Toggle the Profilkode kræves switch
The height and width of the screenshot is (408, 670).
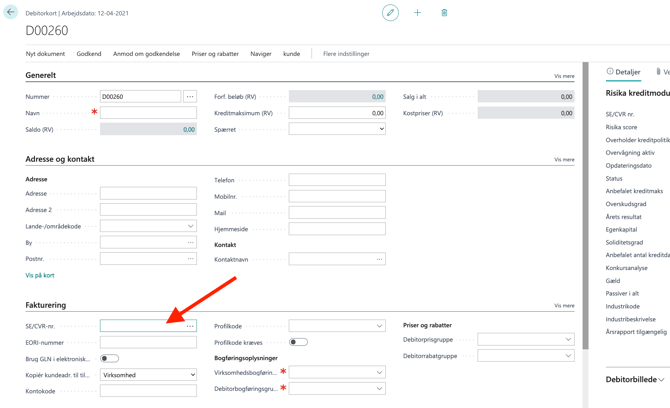tap(298, 342)
